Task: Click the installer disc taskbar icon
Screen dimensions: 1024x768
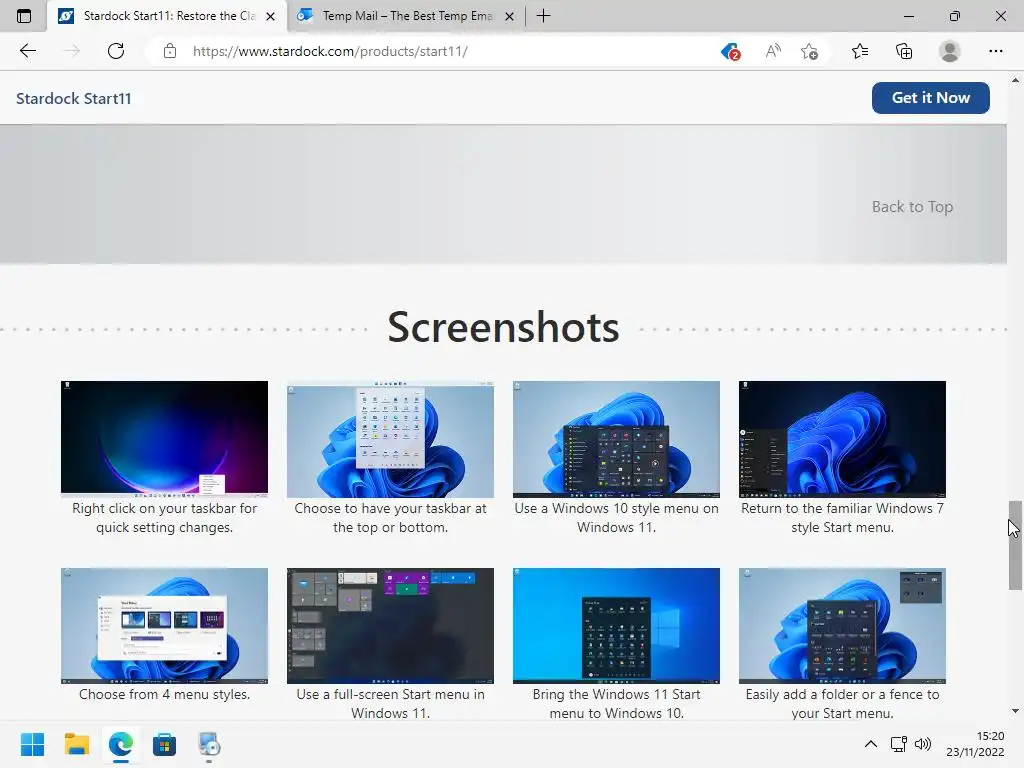Action: pos(209,744)
